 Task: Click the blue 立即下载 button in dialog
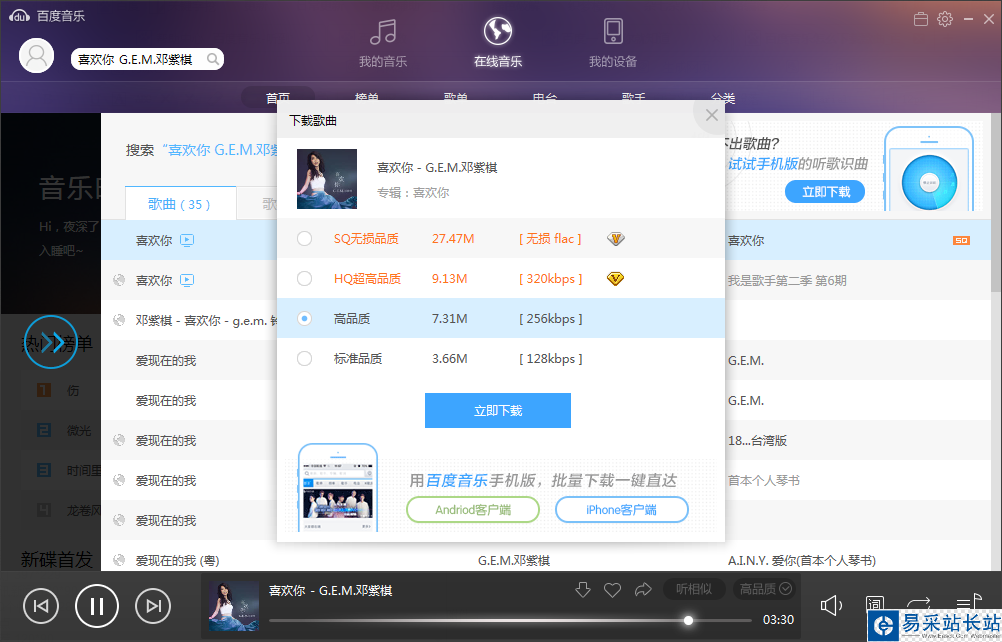click(498, 410)
